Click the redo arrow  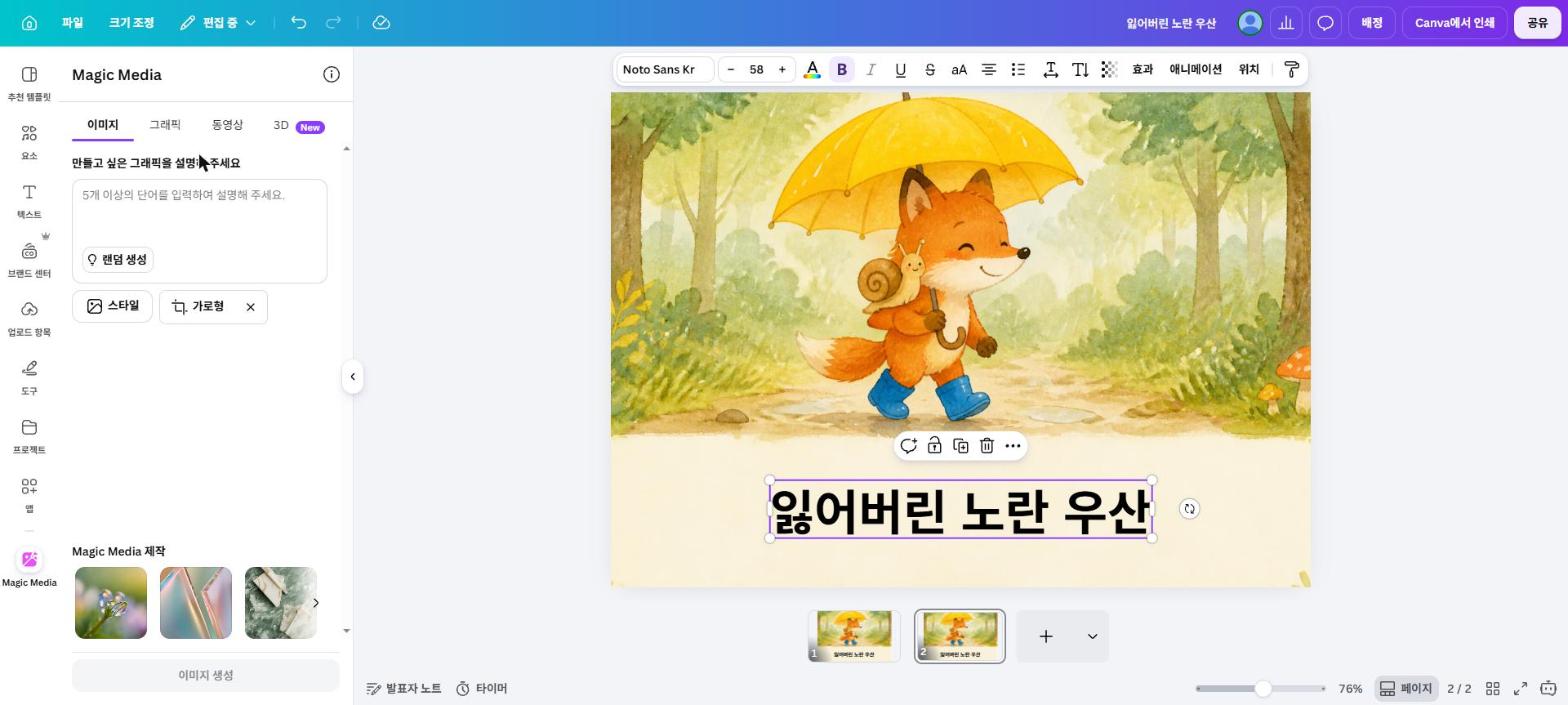point(334,23)
